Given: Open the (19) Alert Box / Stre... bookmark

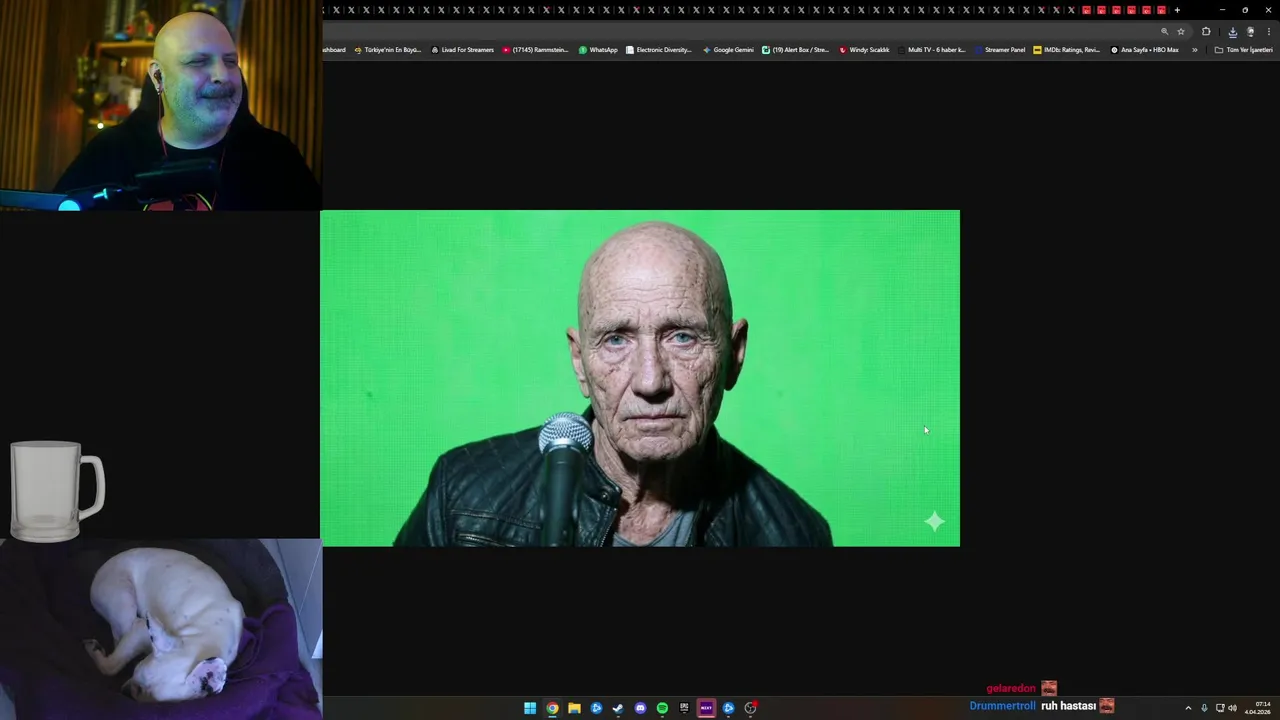Looking at the screenshot, I should (x=795, y=50).
